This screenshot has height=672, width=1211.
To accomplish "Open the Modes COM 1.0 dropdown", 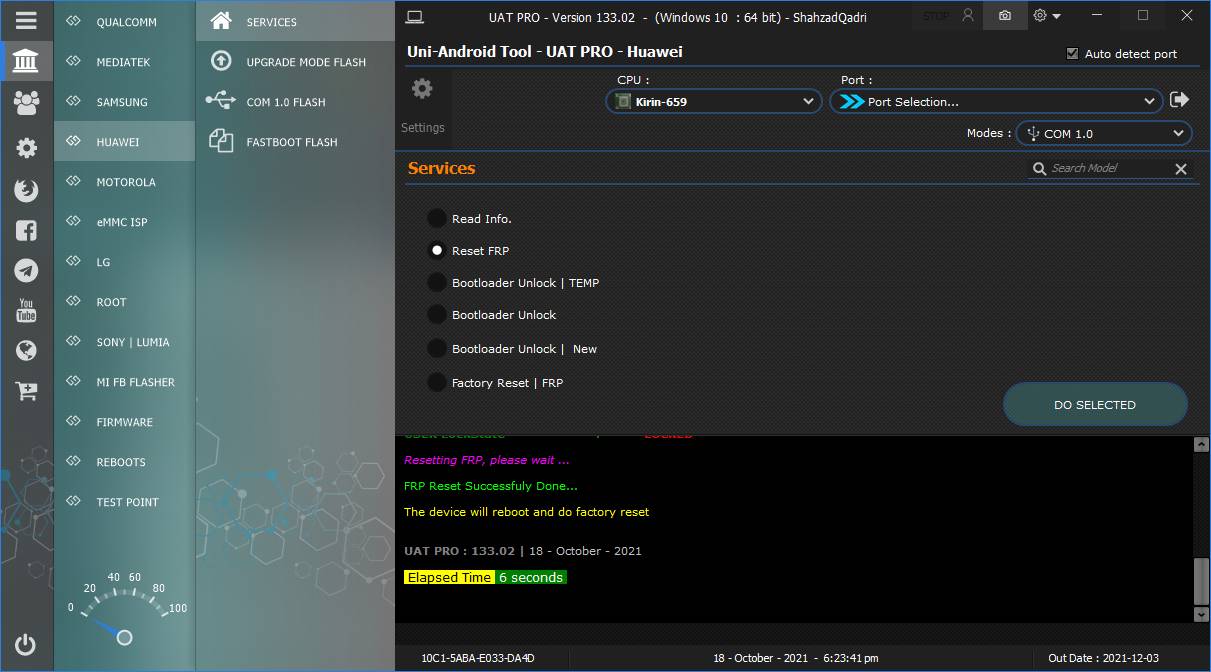I will pos(1104,133).
